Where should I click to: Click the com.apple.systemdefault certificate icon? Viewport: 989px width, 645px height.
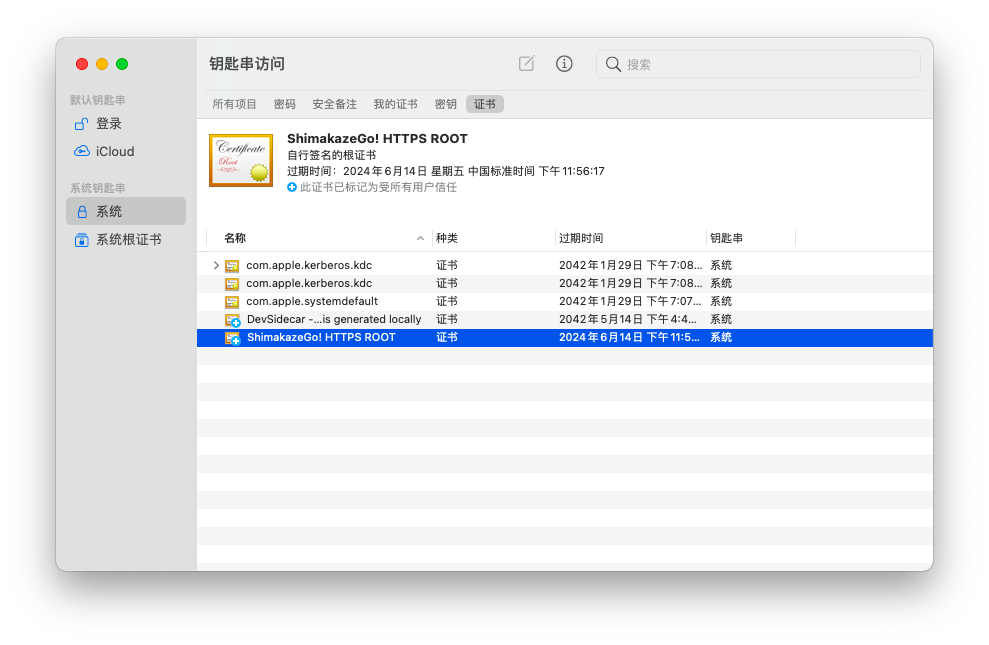(232, 302)
